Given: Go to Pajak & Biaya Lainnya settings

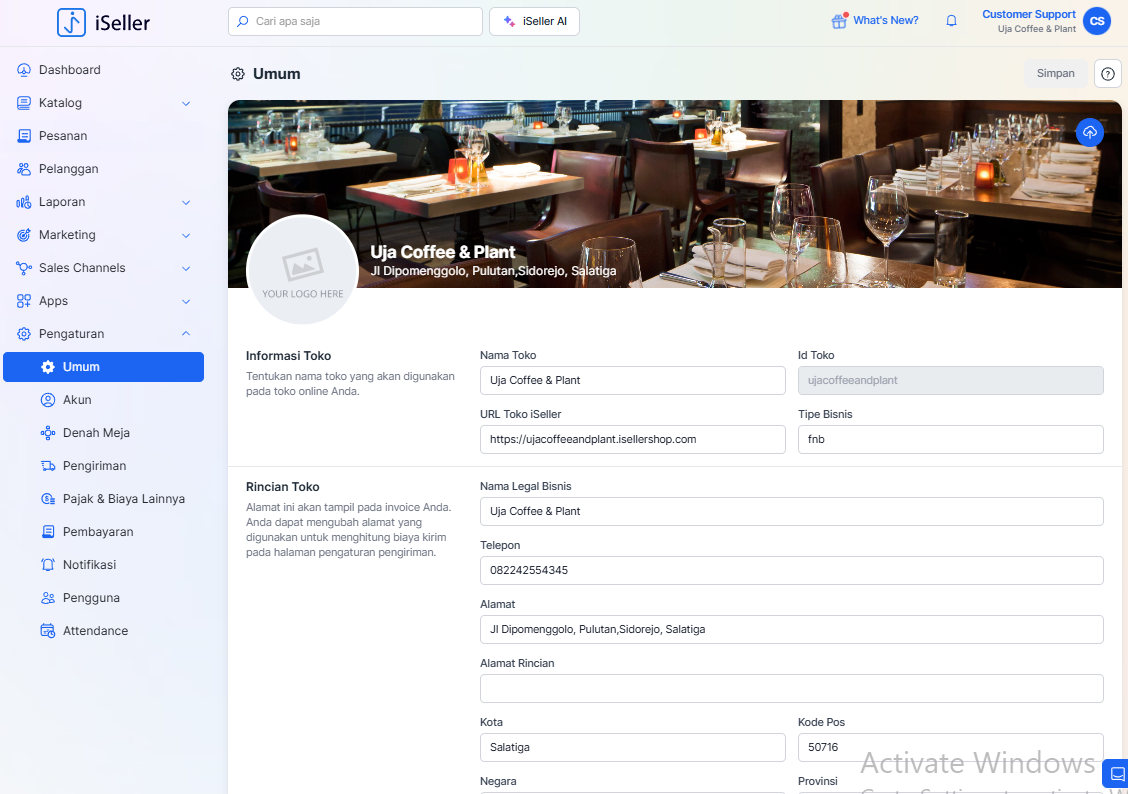Looking at the screenshot, I should (123, 499).
